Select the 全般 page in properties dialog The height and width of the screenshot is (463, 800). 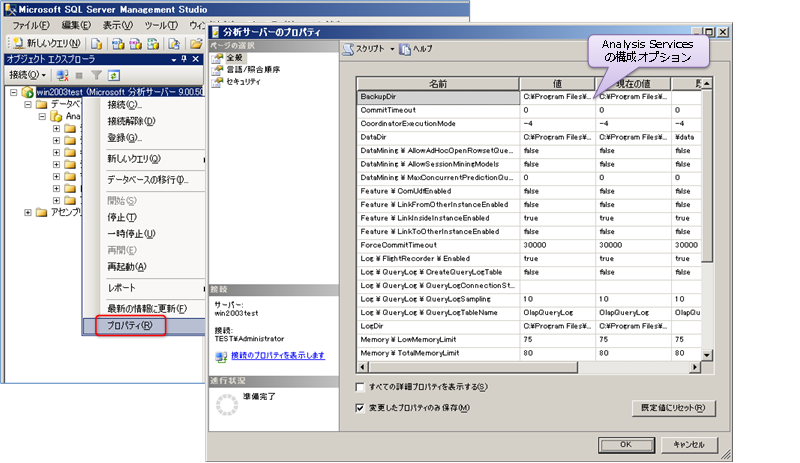[x=235, y=57]
